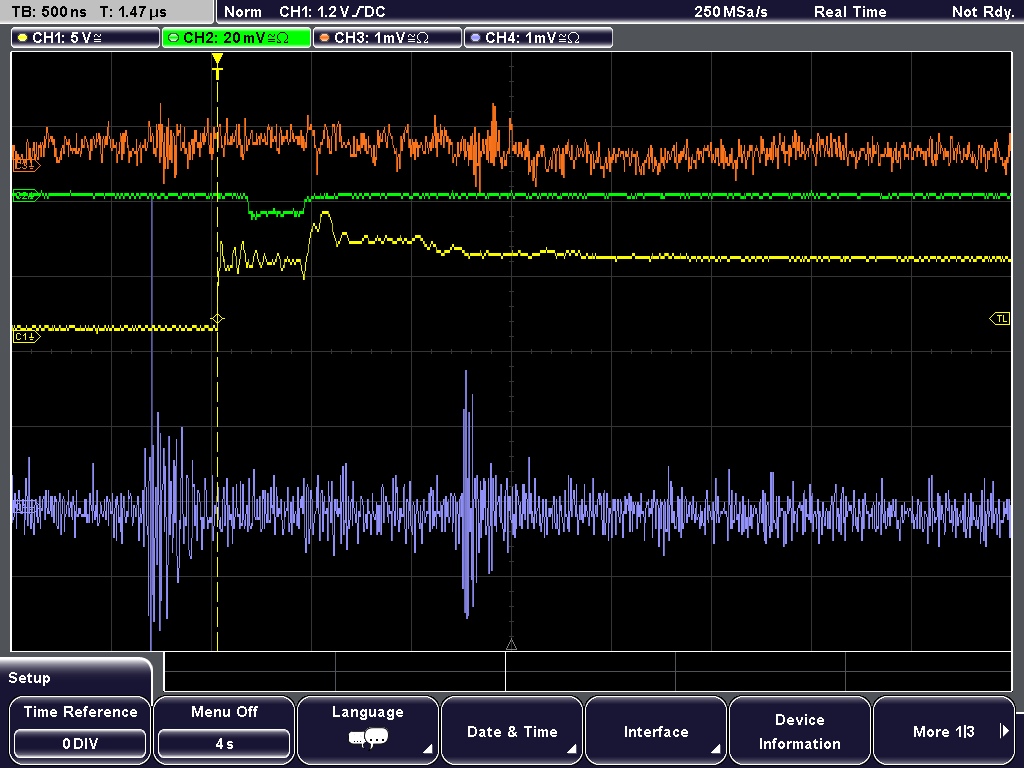The height and width of the screenshot is (768, 1024).
Task: Click the Norm trigger mode label
Action: pyautogui.click(x=243, y=12)
